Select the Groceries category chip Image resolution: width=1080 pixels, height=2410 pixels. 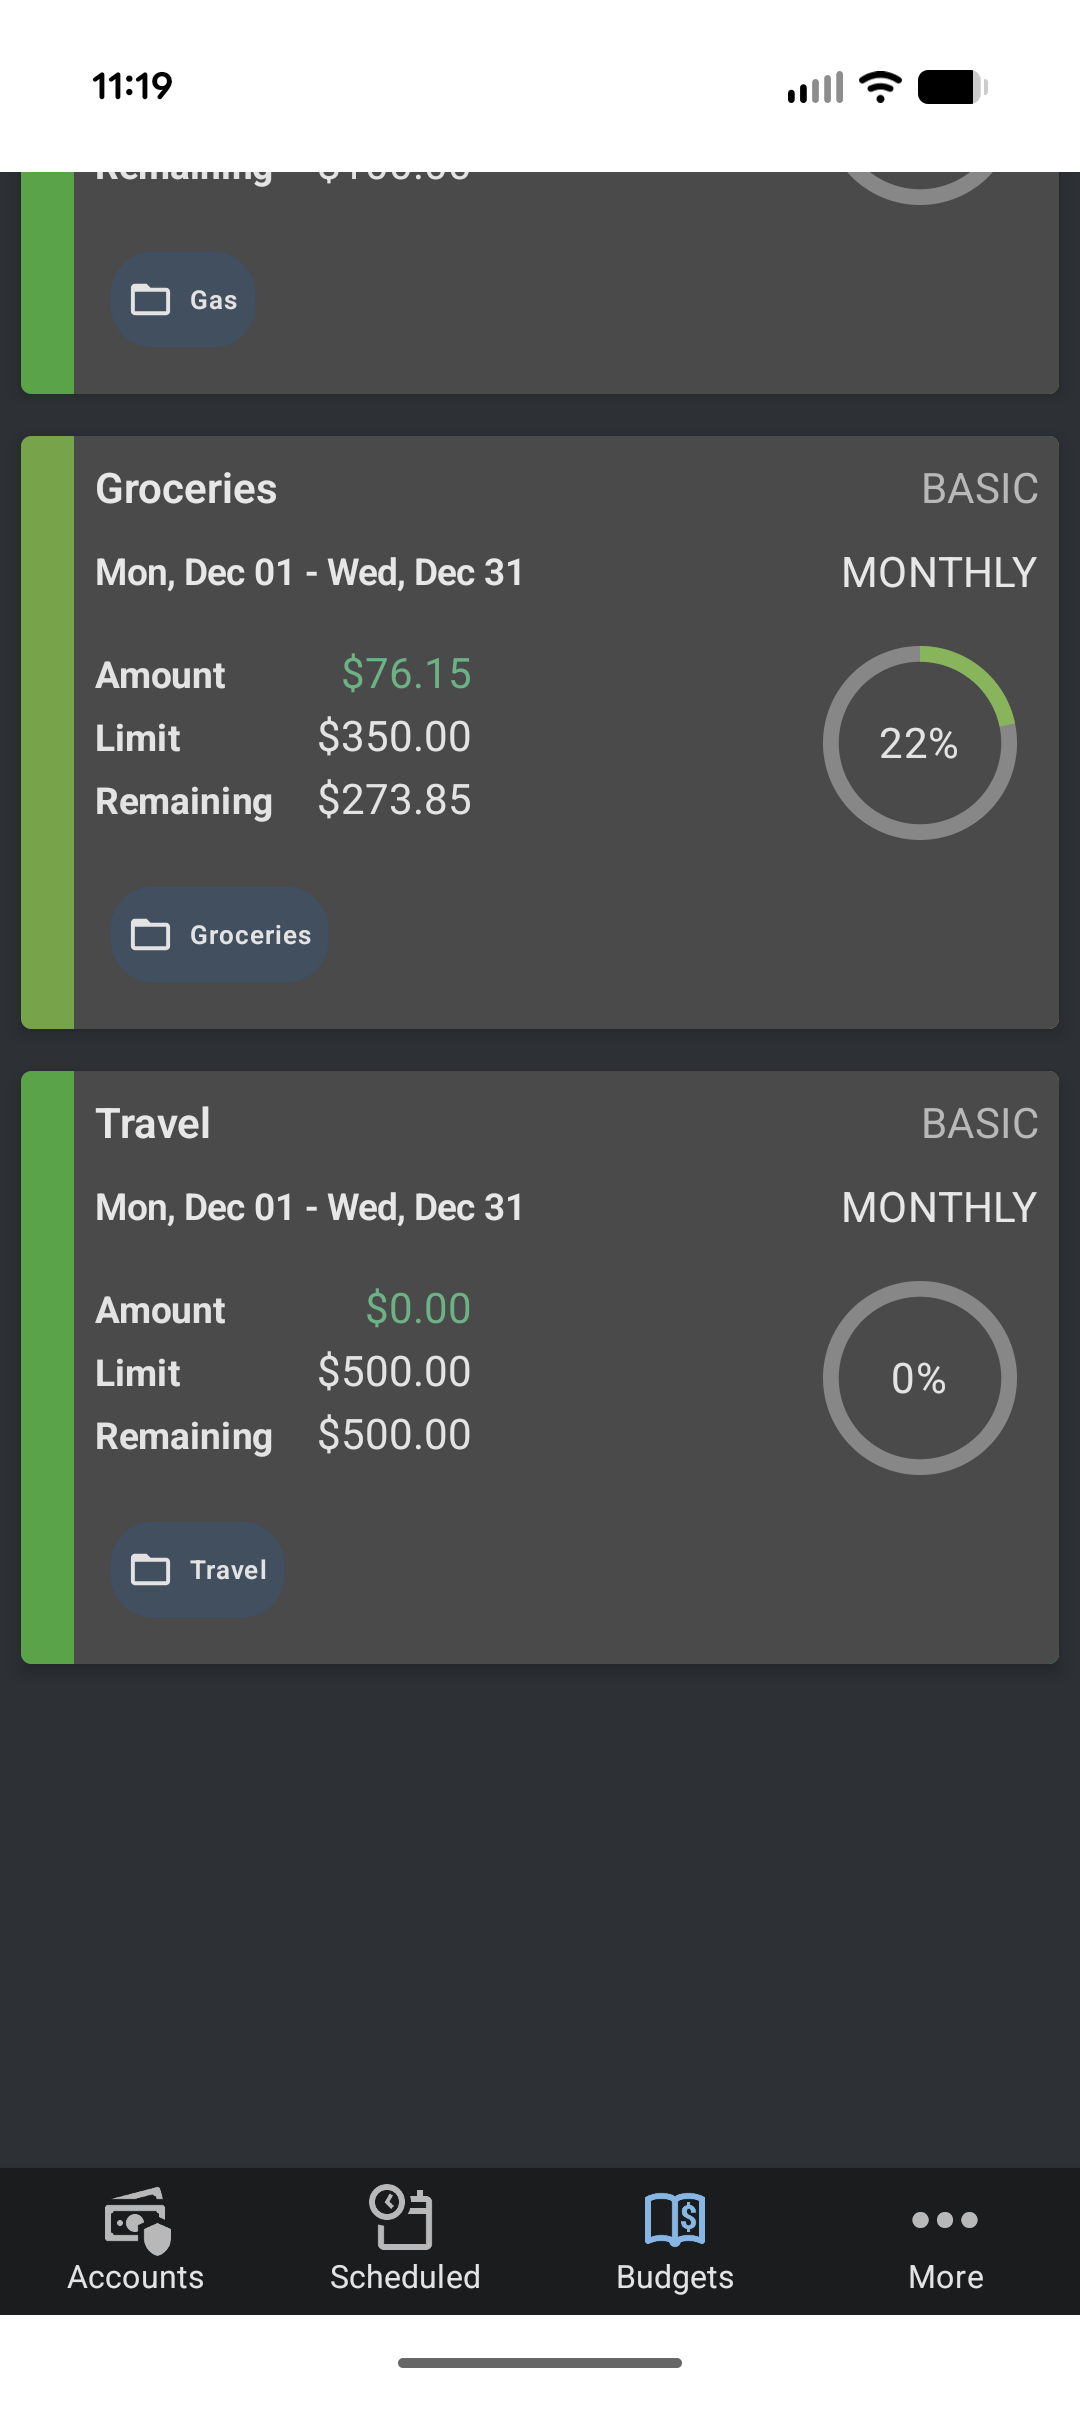[x=220, y=935]
